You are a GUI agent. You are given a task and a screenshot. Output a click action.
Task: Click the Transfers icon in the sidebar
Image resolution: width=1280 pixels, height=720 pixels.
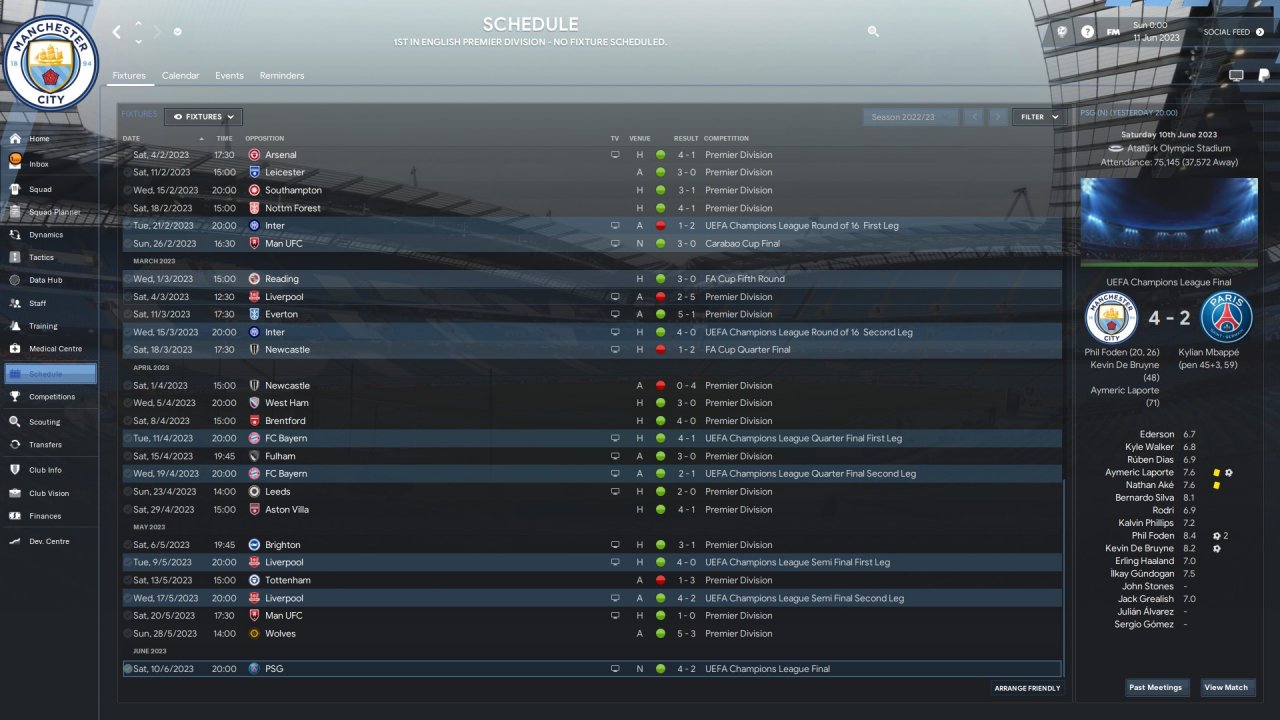[x=15, y=445]
